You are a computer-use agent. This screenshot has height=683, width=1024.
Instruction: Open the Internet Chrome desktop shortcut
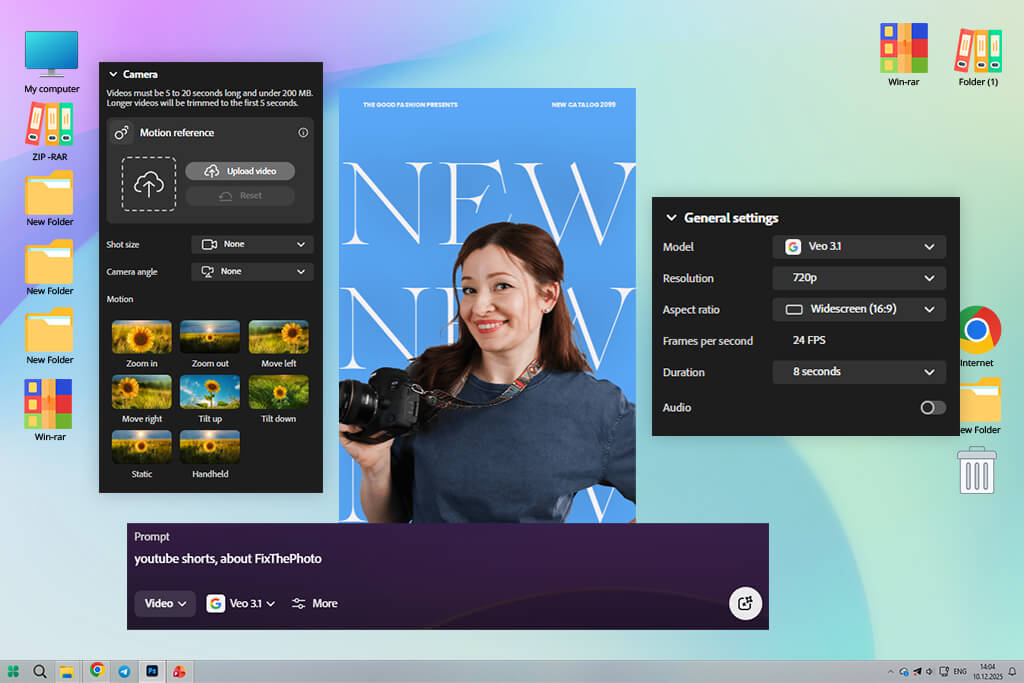pos(977,331)
